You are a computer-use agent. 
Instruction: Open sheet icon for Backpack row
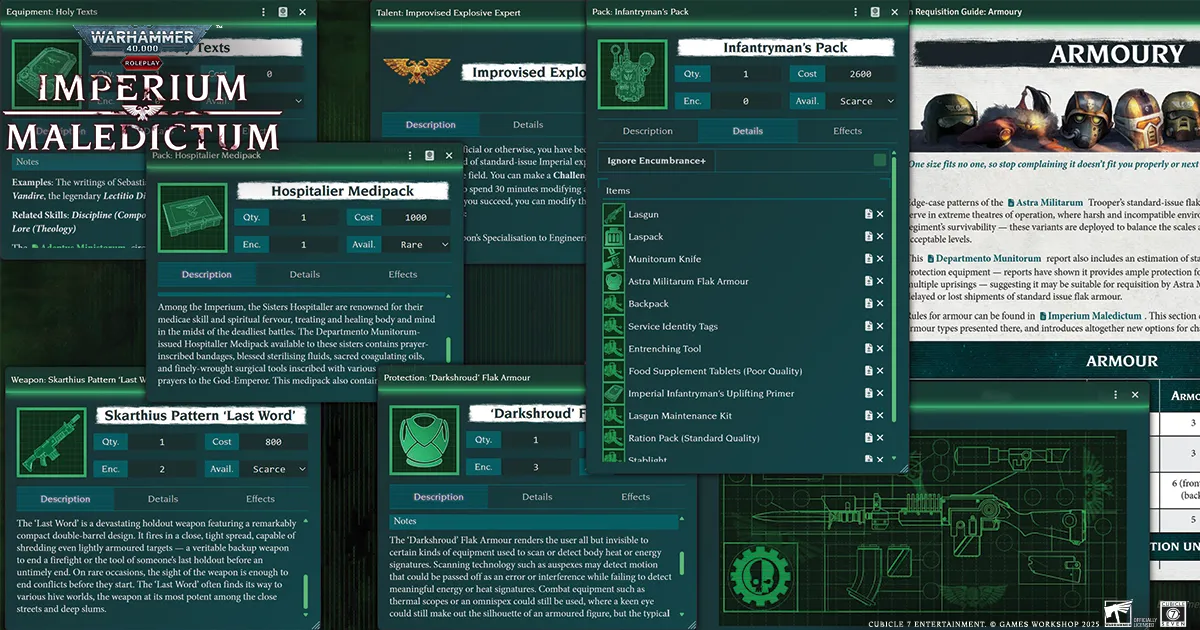point(868,304)
